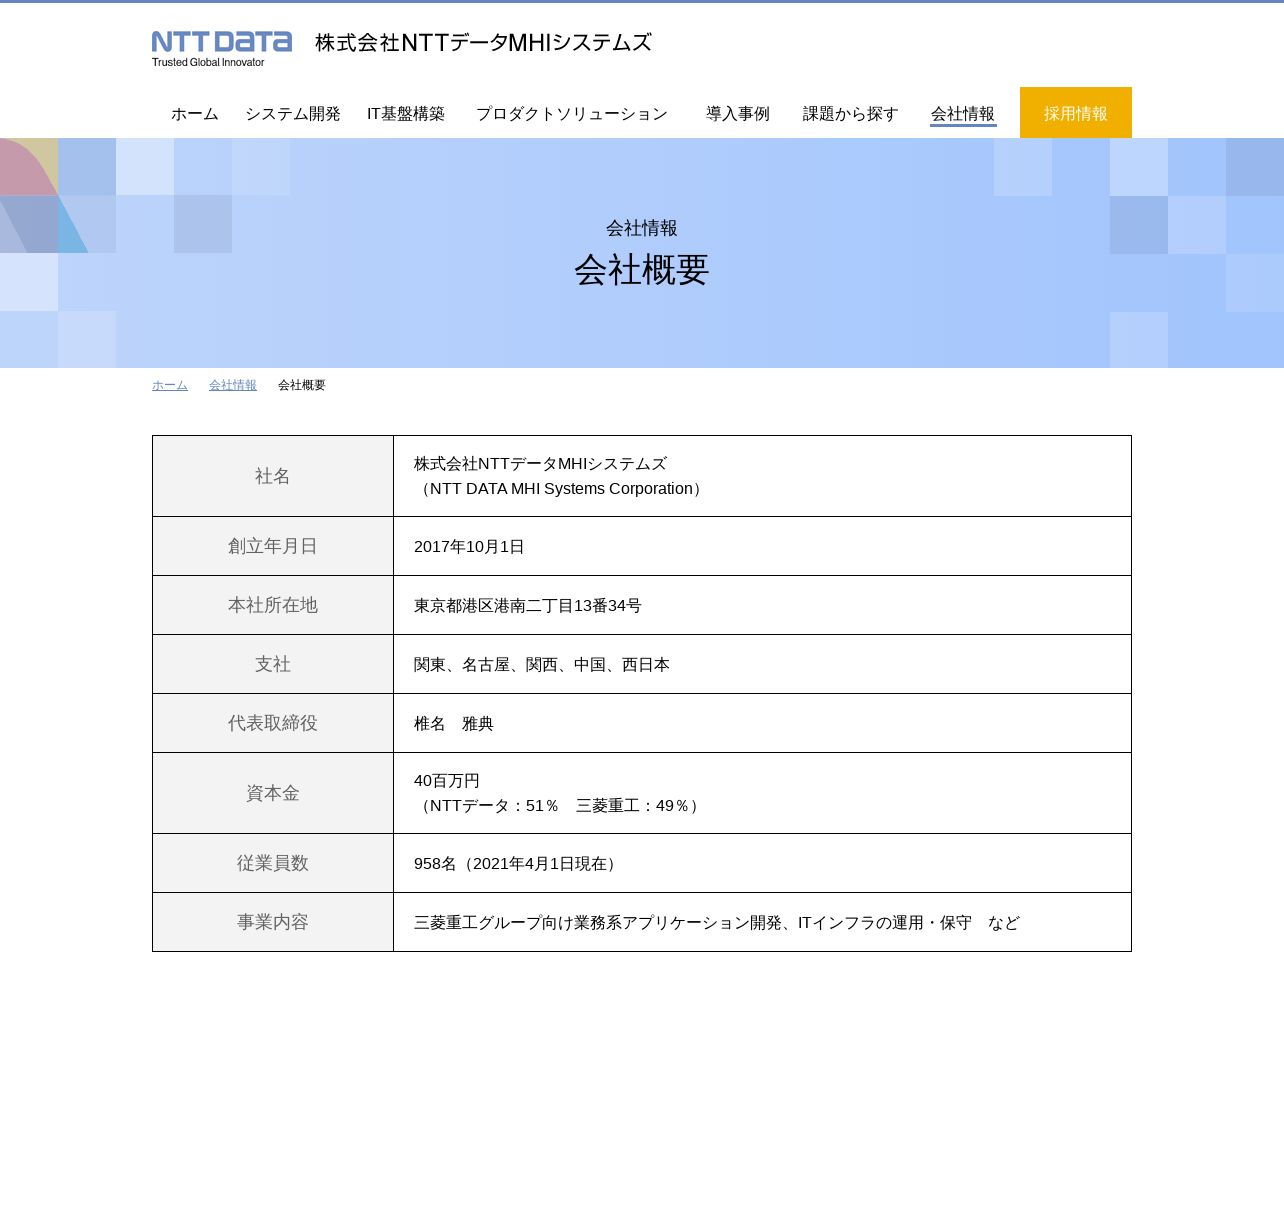The height and width of the screenshot is (1218, 1284).
Task: Click the NTT DATA MHI Systems Corporation text
Action: [561, 489]
